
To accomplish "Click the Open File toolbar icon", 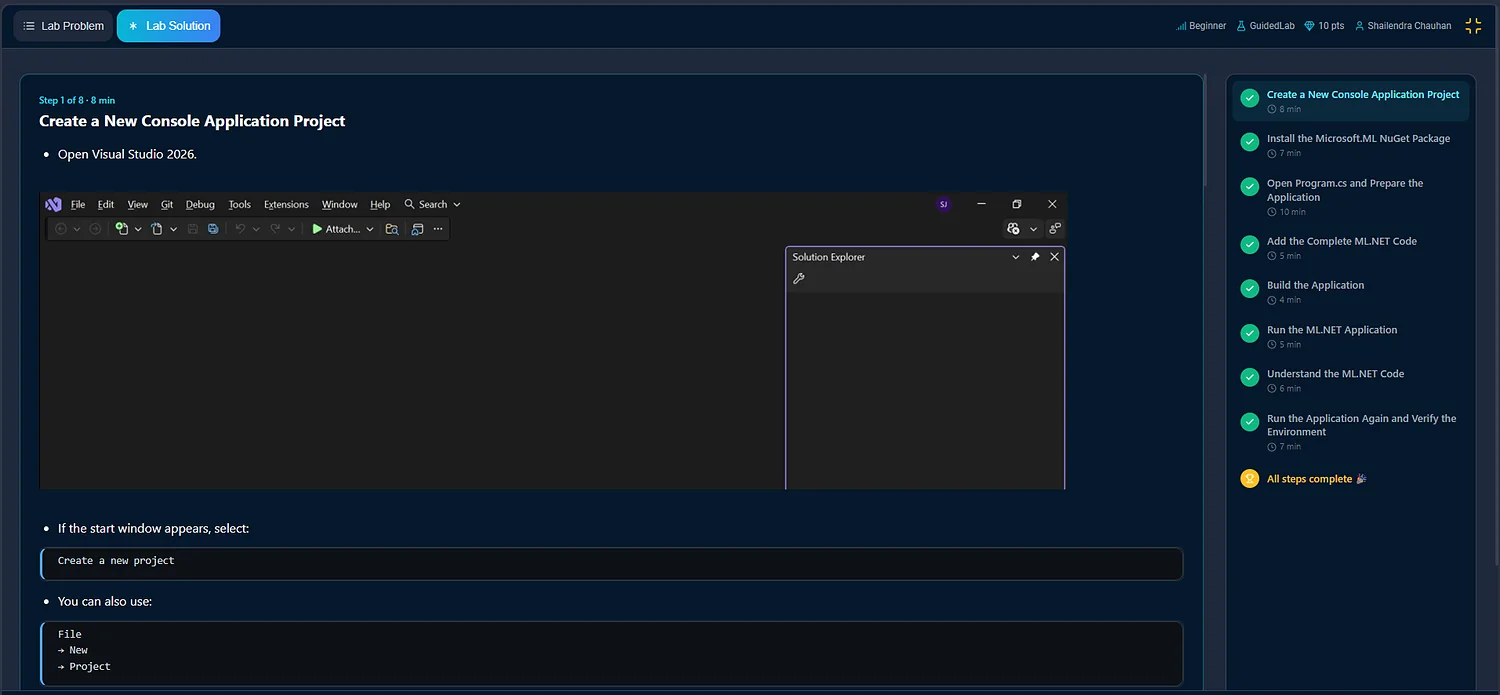I will 157,229.
